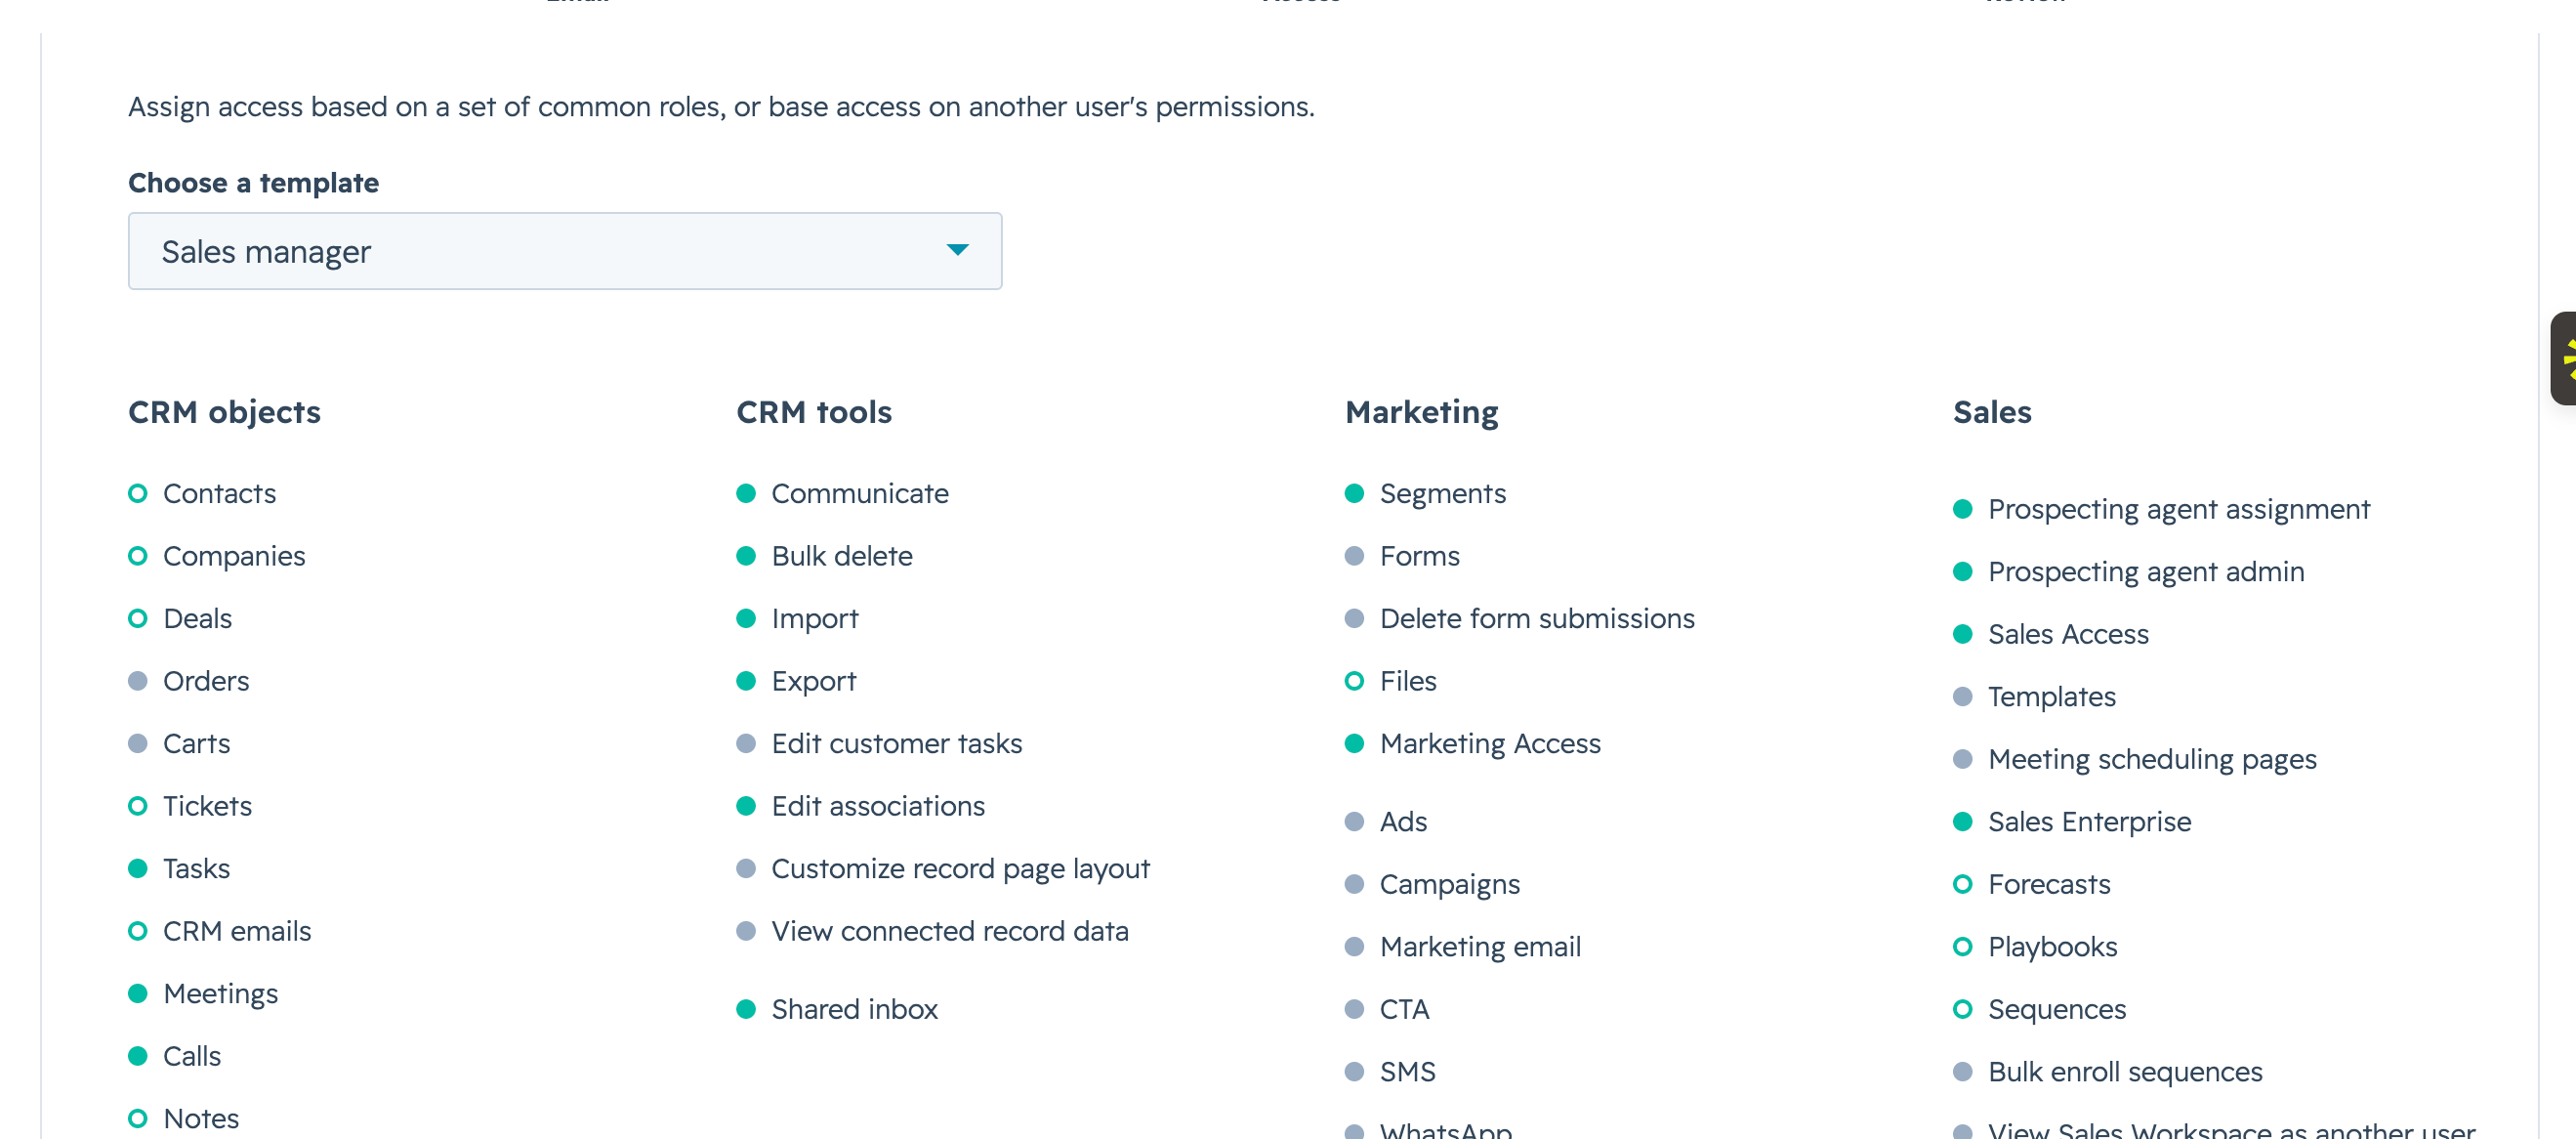
Task: Click the Marketing email permission item
Action: tap(1479, 946)
